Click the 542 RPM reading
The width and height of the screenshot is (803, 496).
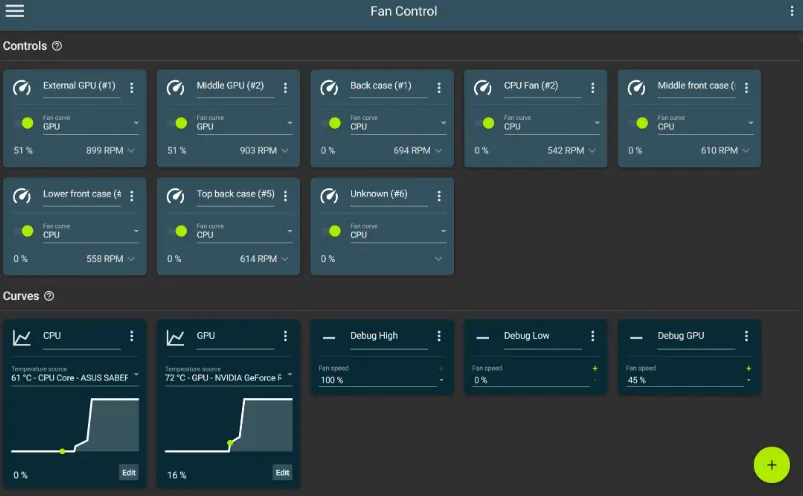[x=565, y=150]
